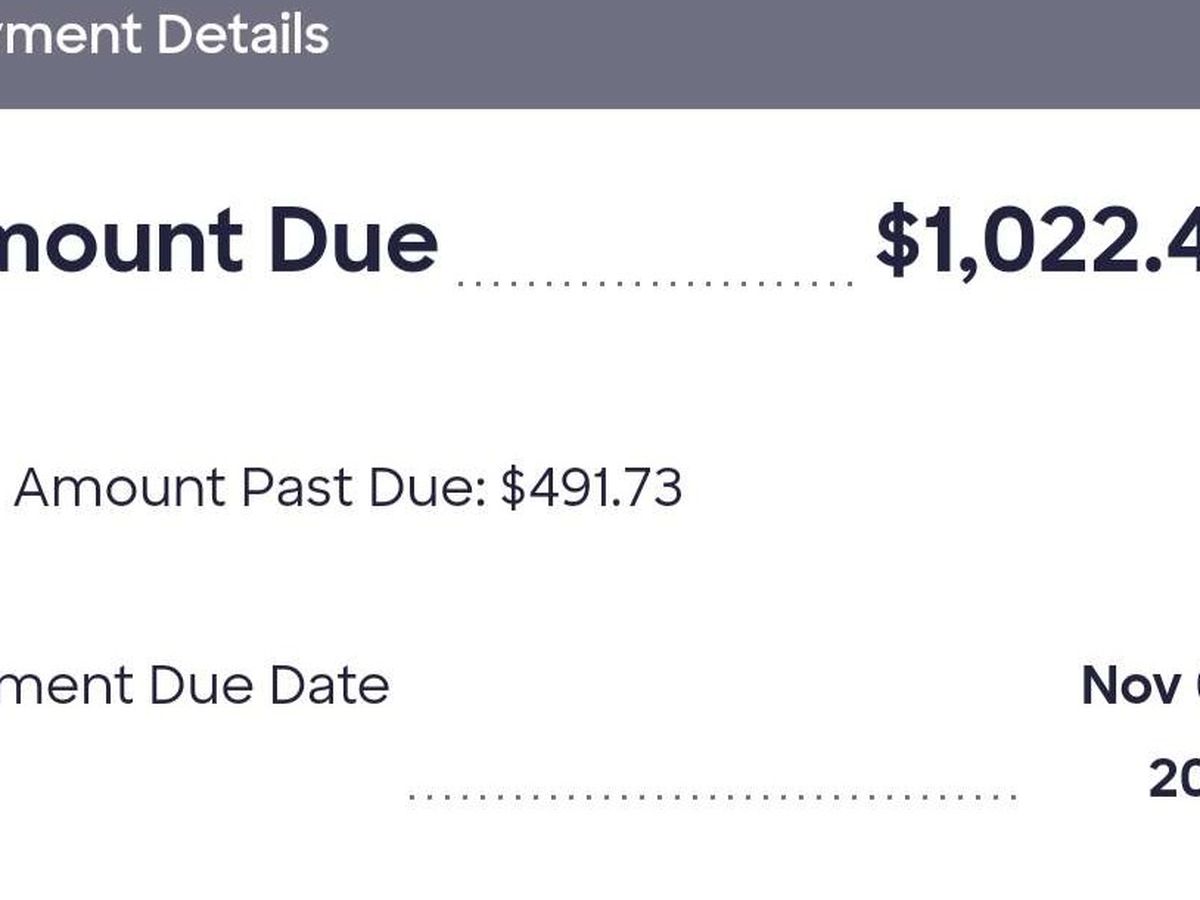Click the word Past in past due line
The height and width of the screenshot is (900, 1200).
coord(297,488)
